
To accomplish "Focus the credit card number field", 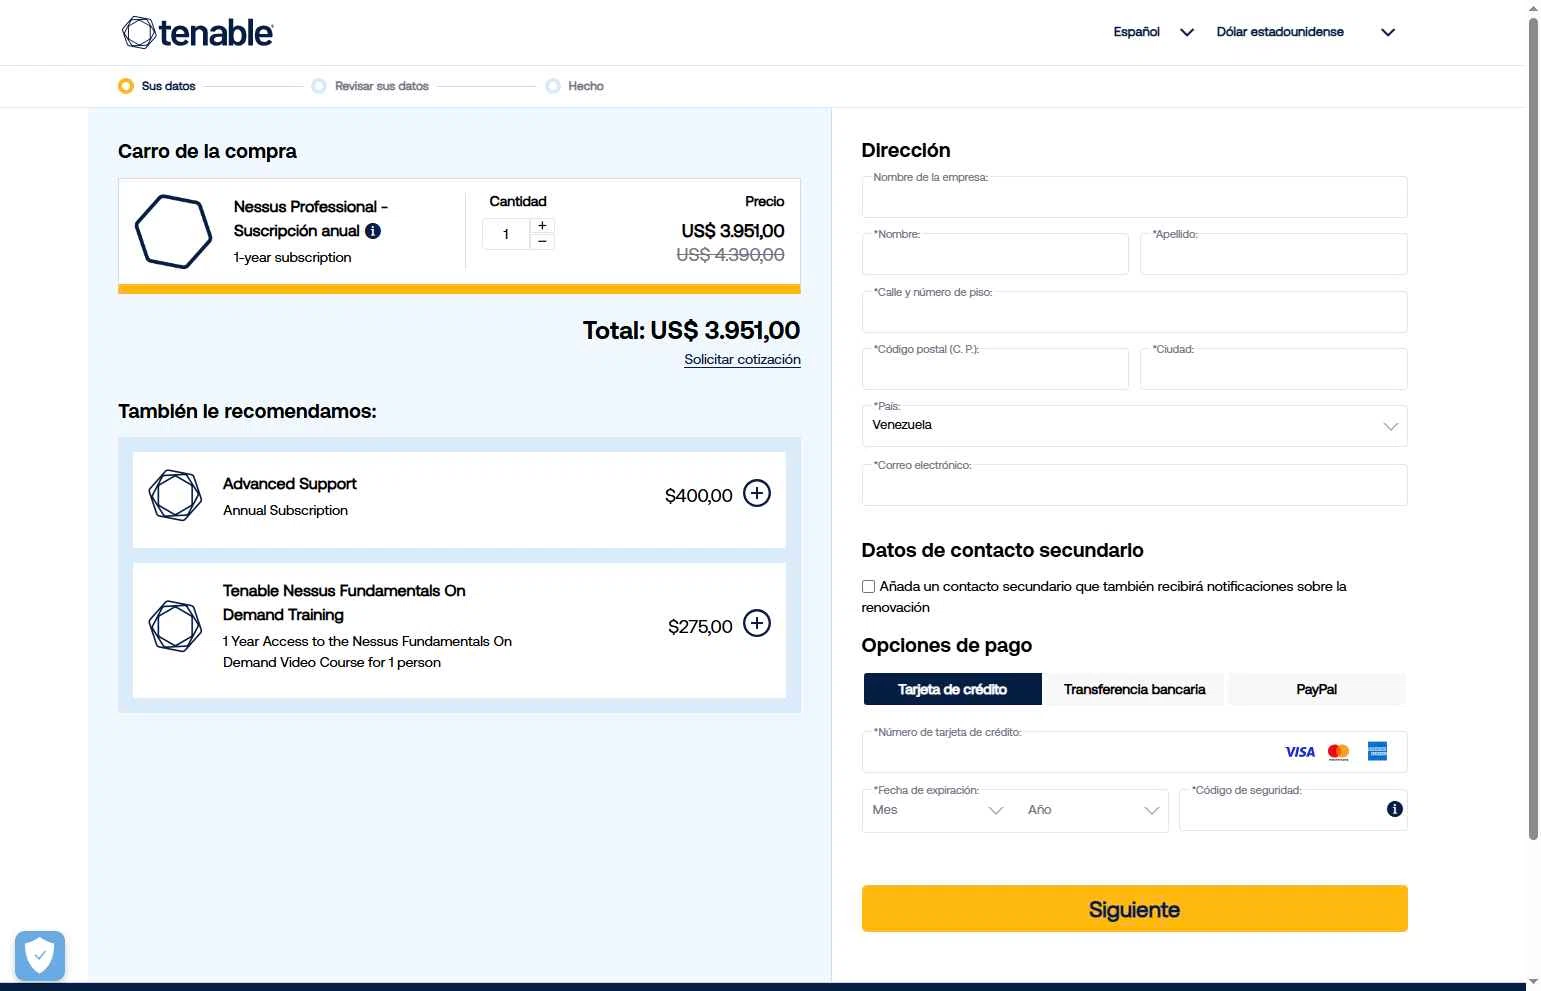I will [x=1134, y=752].
